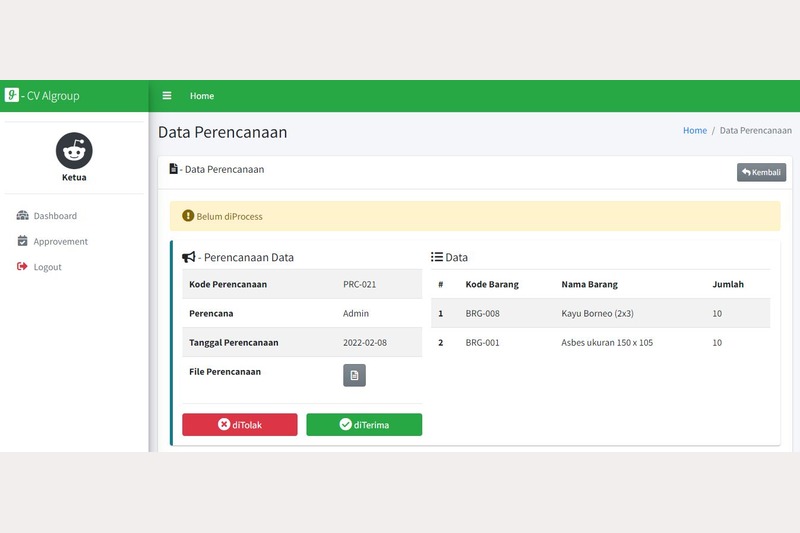Image resolution: width=800 pixels, height=533 pixels.
Task: Click the Logout icon in sidebar
Action: (x=23, y=267)
